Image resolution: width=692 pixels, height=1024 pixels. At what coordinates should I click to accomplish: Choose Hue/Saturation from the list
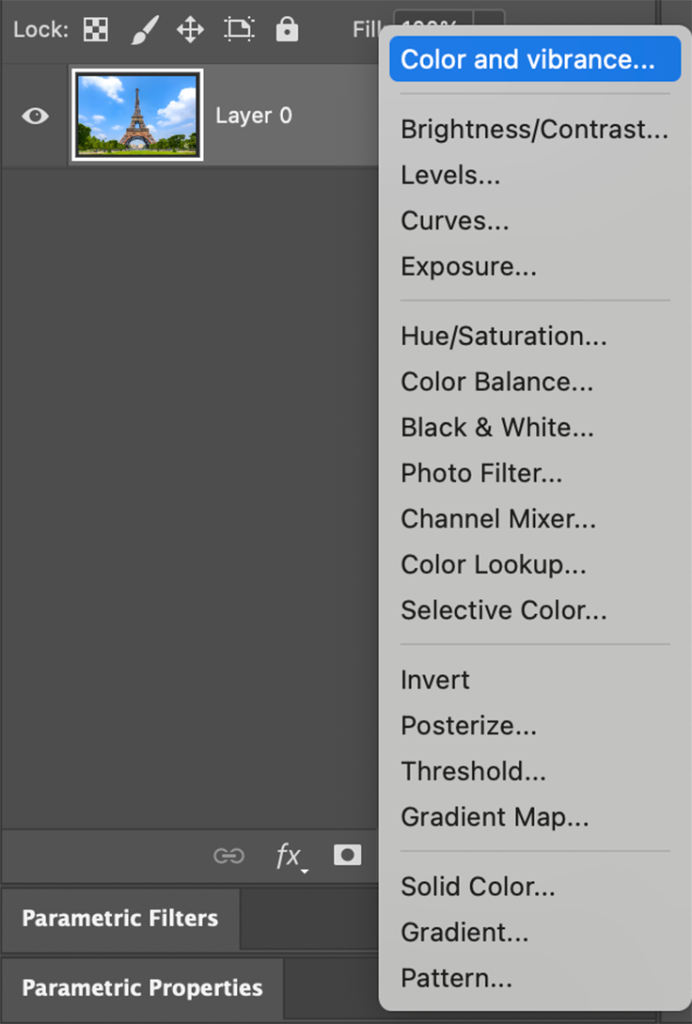503,336
